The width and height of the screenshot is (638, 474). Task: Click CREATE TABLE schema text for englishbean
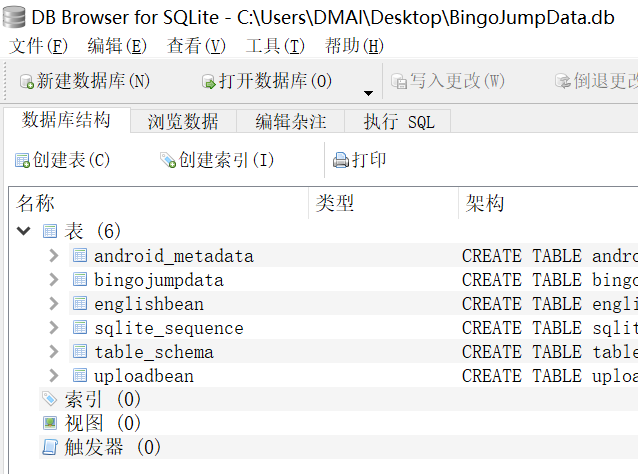pyautogui.click(x=550, y=304)
